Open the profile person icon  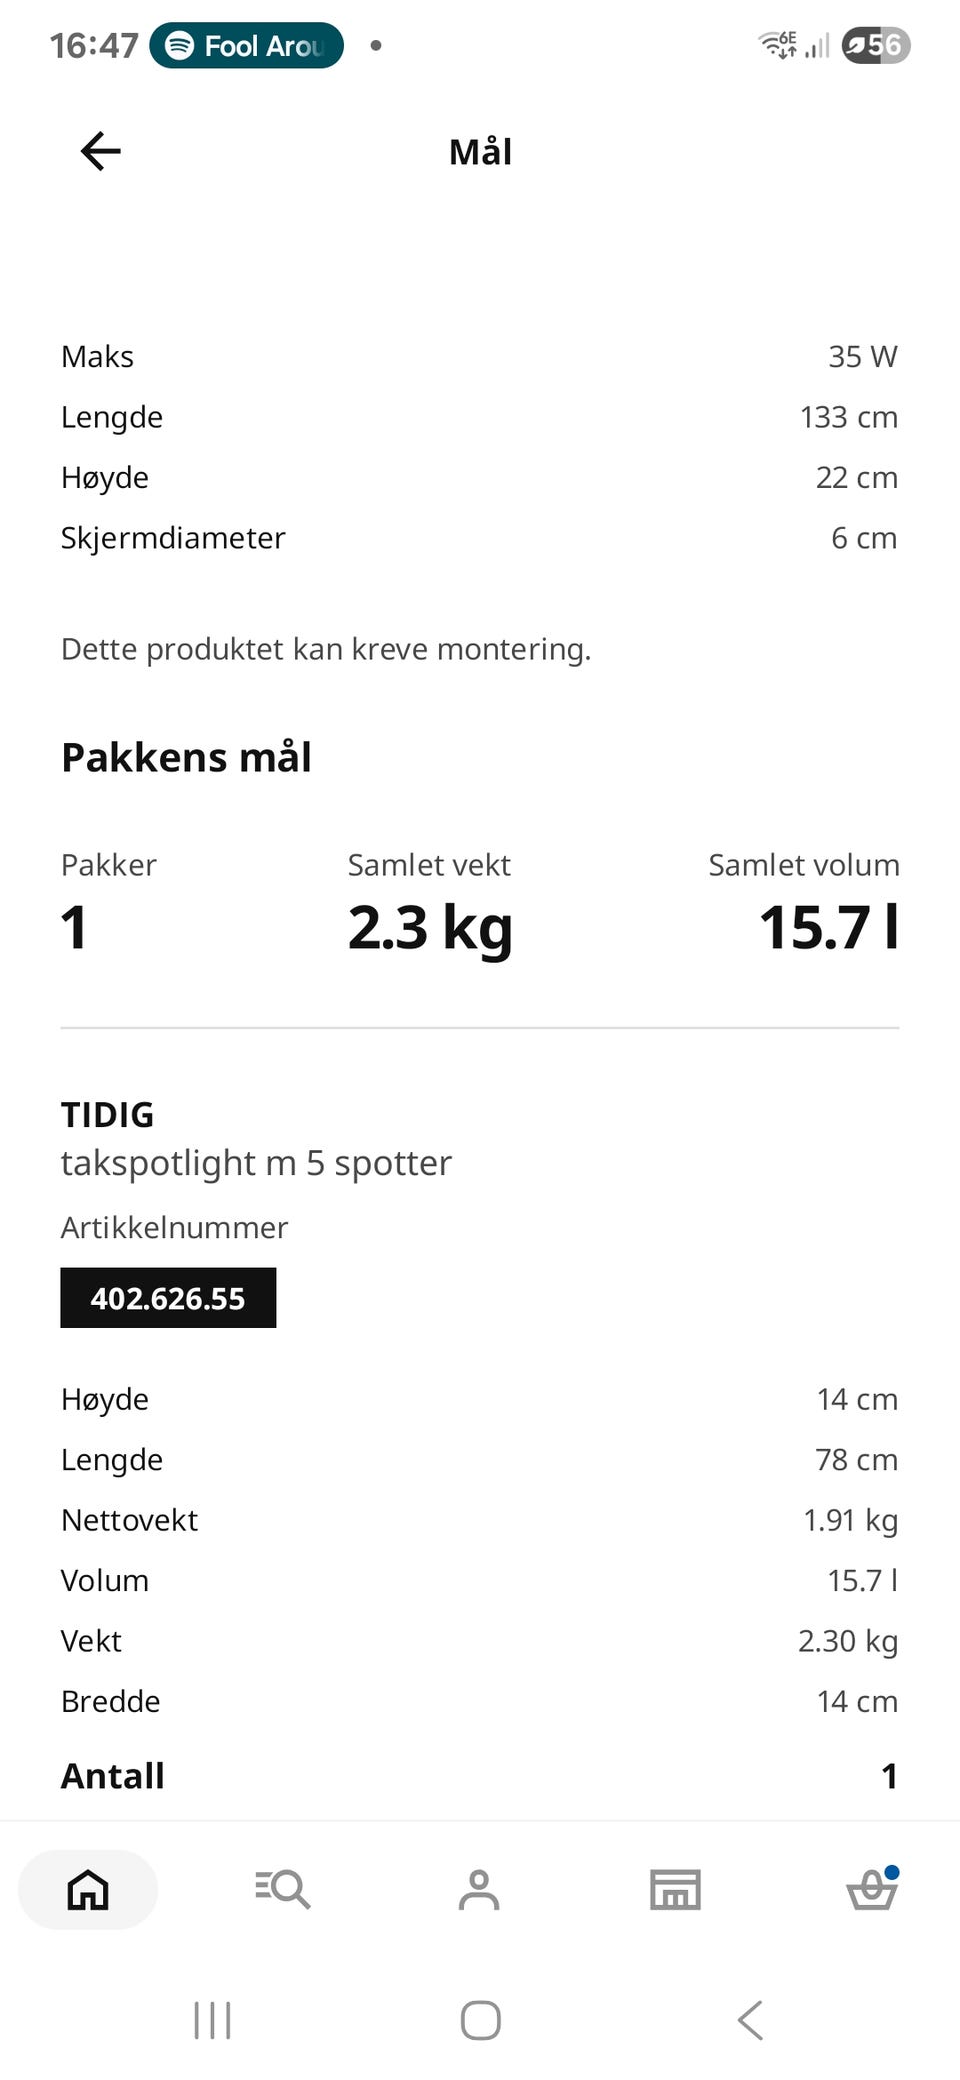[479, 1889]
